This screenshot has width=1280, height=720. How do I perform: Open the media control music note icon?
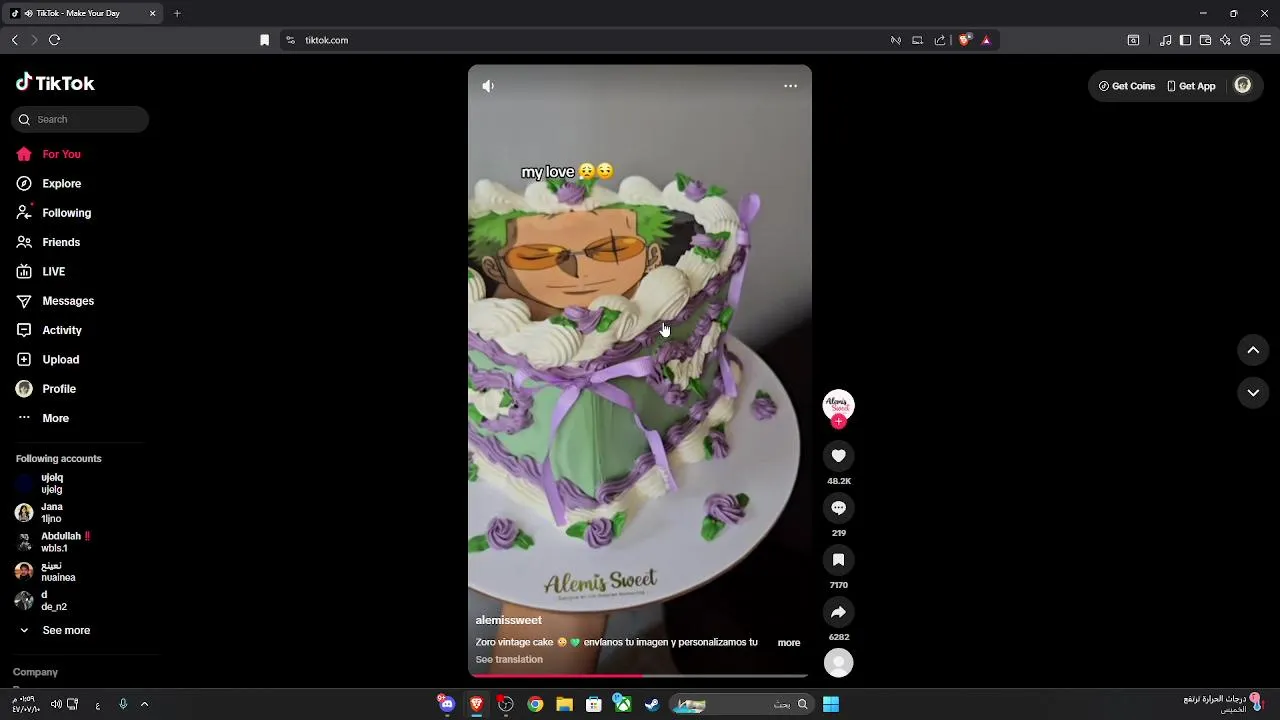(x=1165, y=40)
